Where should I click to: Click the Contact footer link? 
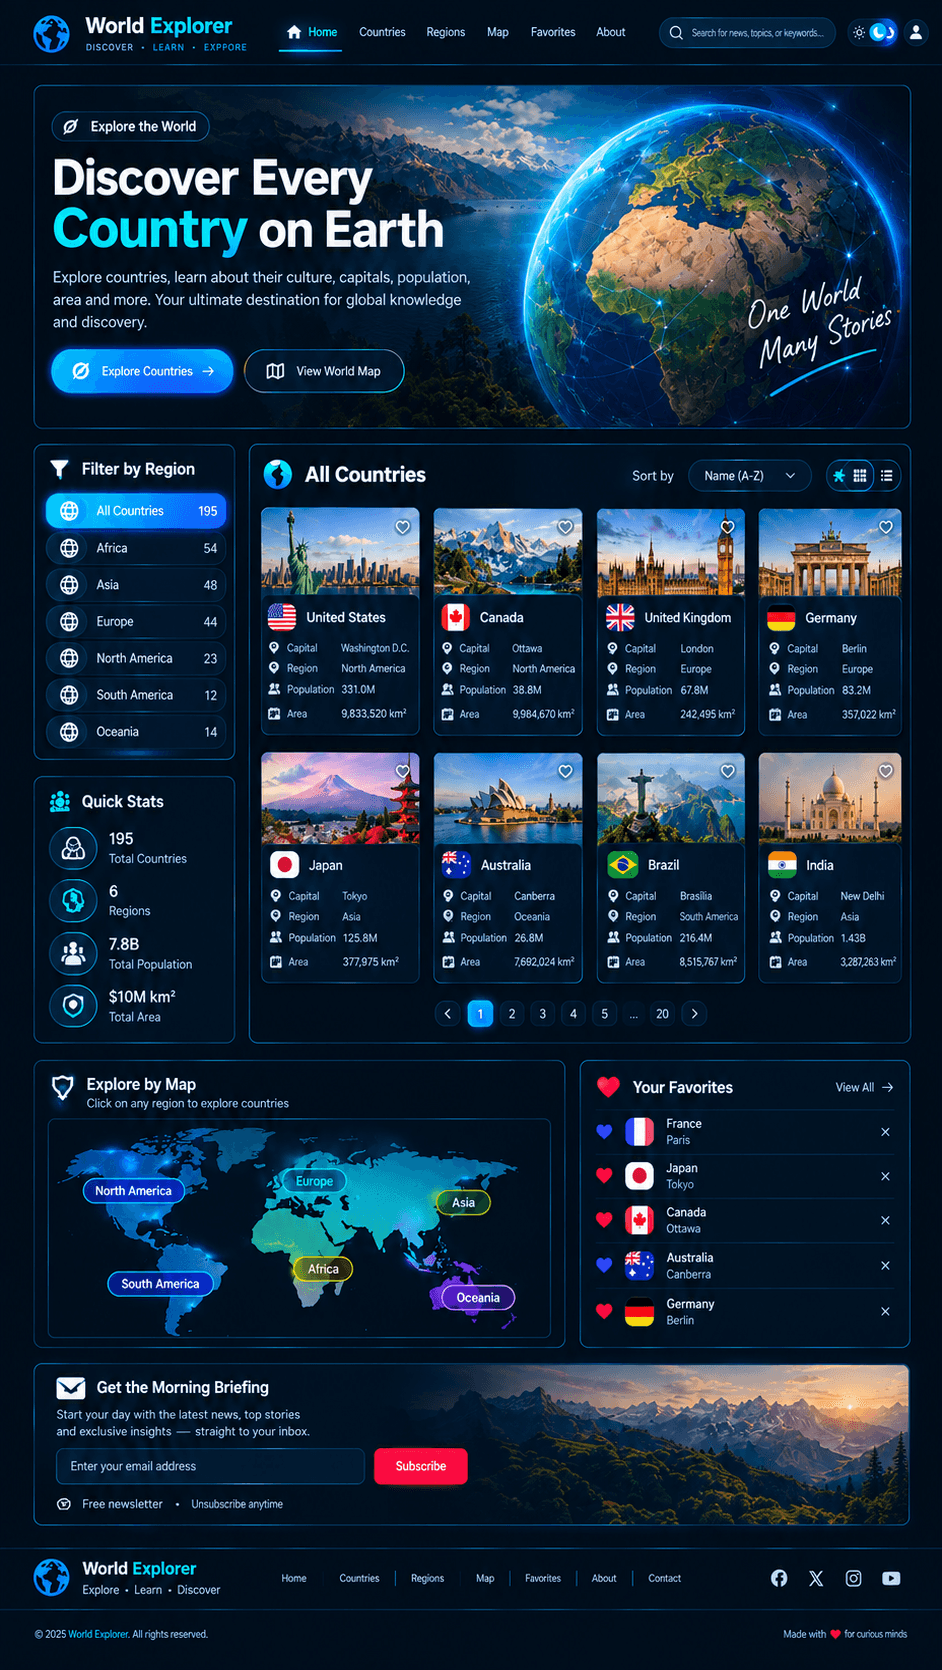664,1578
